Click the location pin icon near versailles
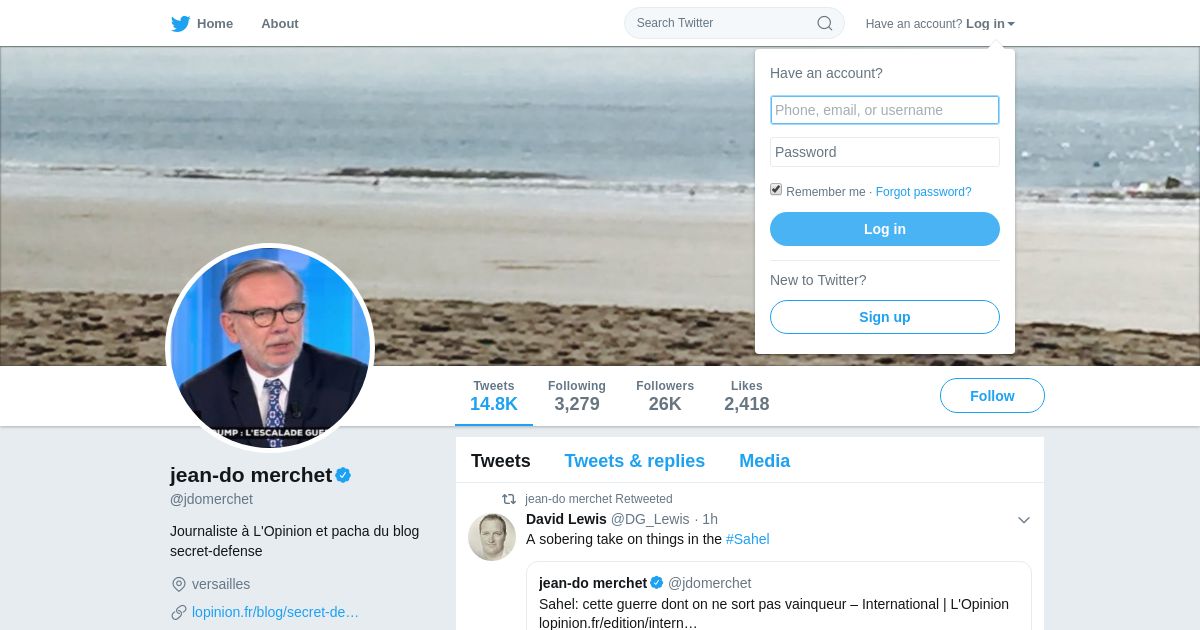 [x=179, y=584]
